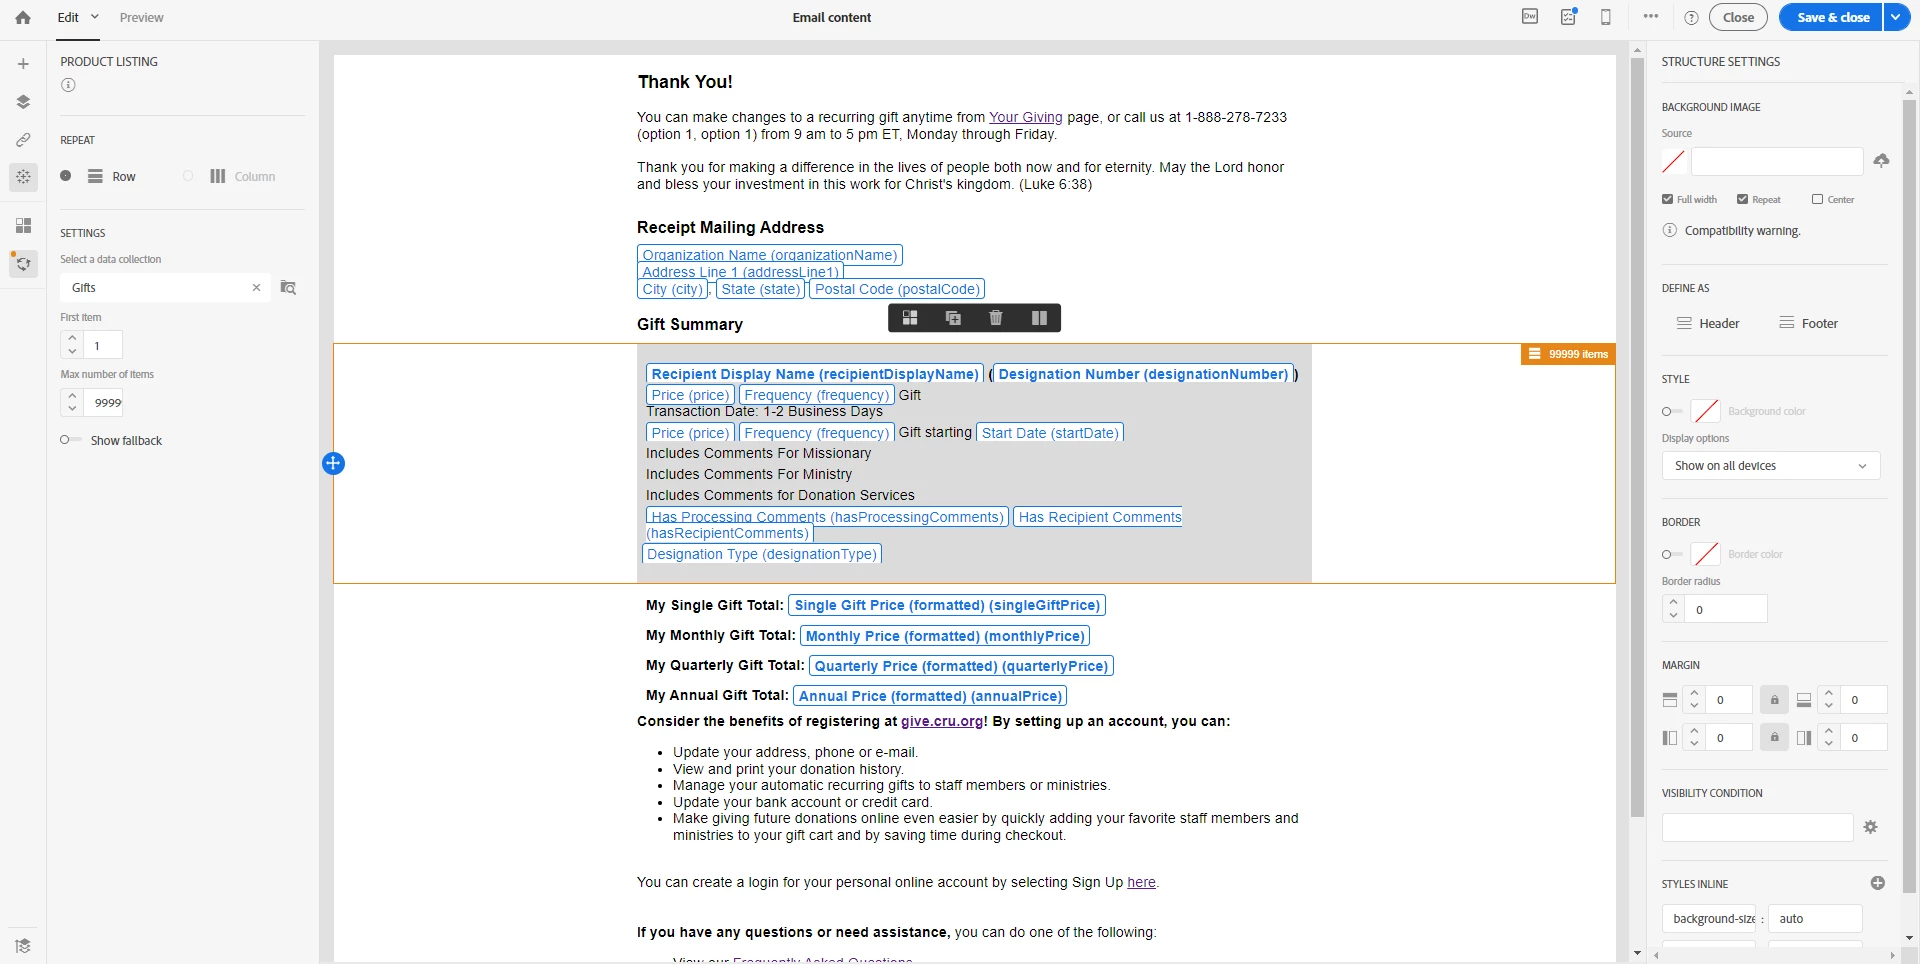
Task: Focus the Visibility condition field
Action: tap(1758, 827)
